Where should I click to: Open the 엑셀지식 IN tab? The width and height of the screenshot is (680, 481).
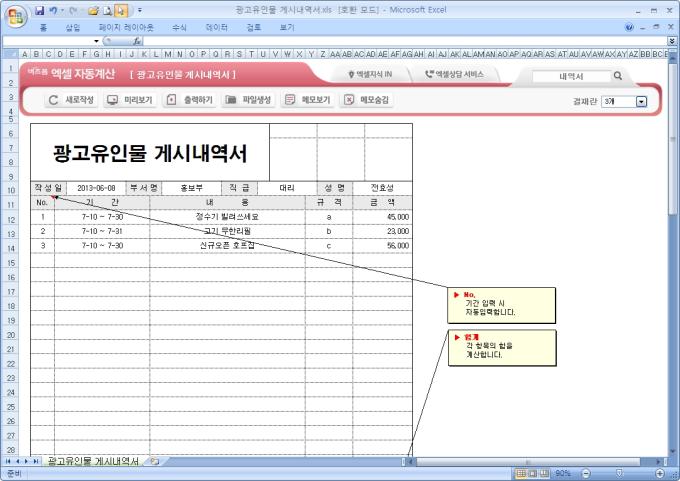coord(370,75)
